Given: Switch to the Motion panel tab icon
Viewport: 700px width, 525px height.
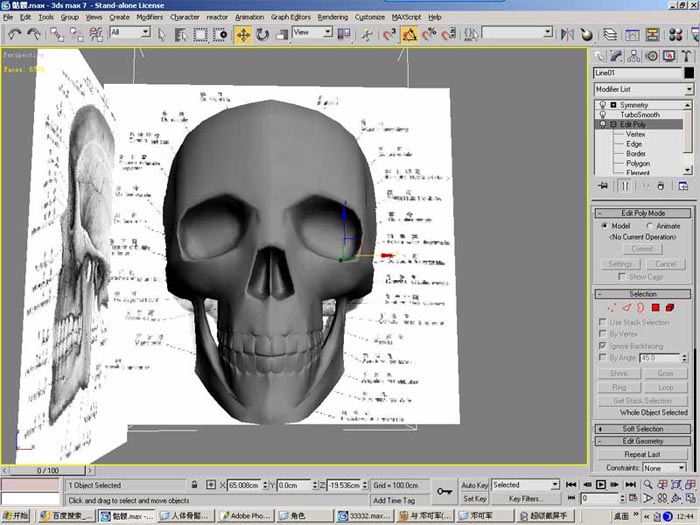Looking at the screenshot, I should [651, 56].
